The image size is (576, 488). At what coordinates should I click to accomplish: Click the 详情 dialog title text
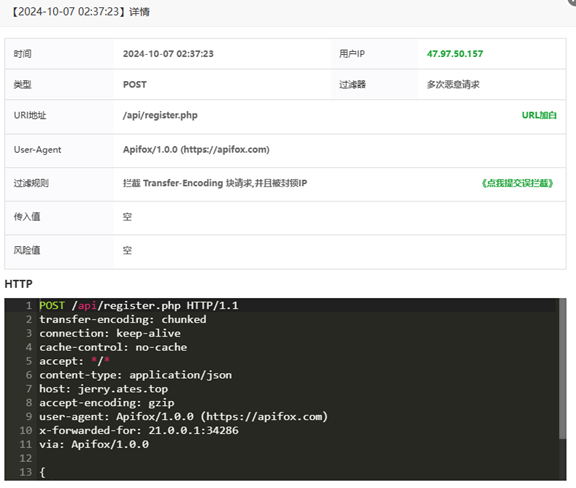pyautogui.click(x=140, y=12)
